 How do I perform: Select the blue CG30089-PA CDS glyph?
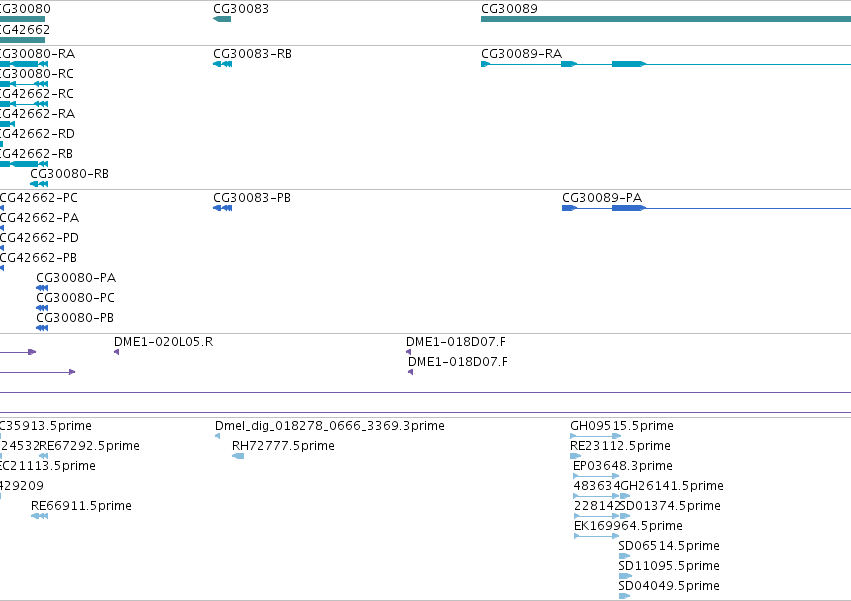[x=706, y=208]
